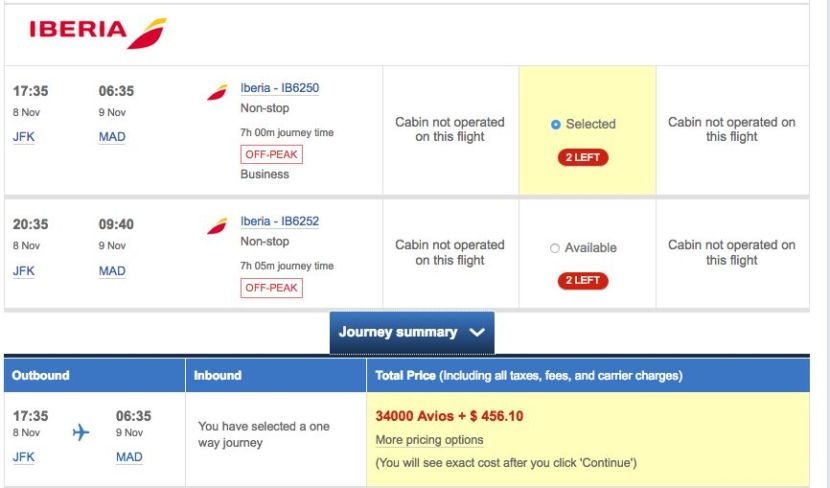Viewport: 830px width, 488px height.
Task: Click the 2 LEFT badge under Available
Action: pyautogui.click(x=583, y=280)
